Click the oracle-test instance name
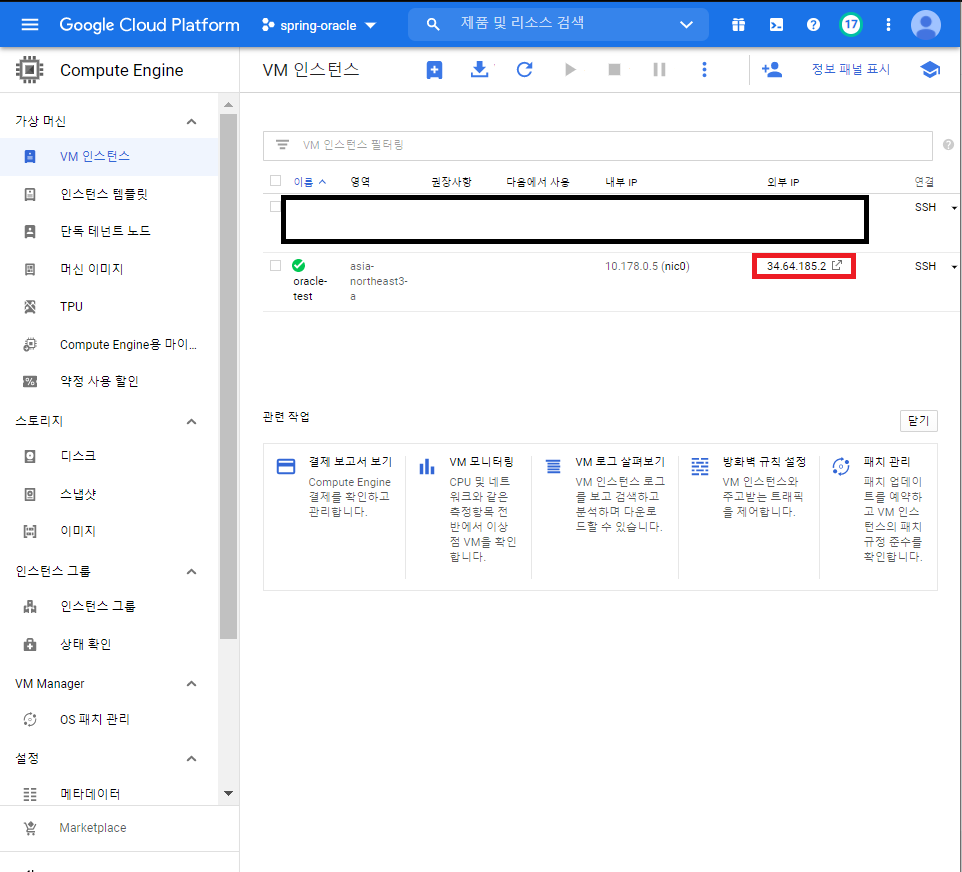 [x=310, y=288]
